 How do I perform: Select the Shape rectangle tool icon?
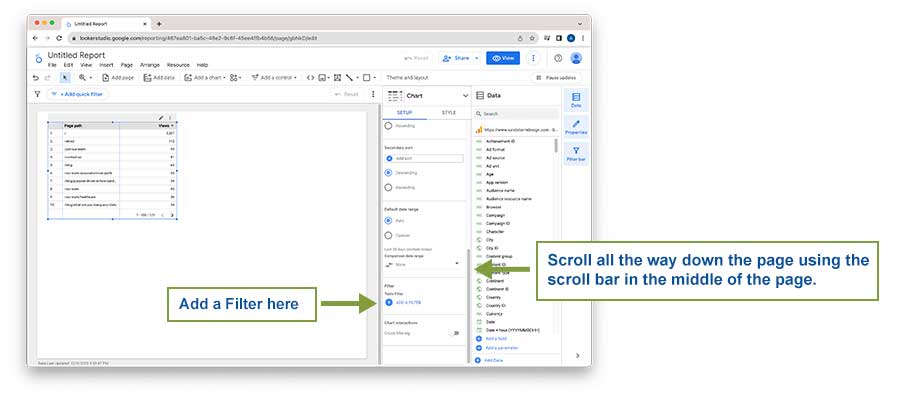(366, 78)
